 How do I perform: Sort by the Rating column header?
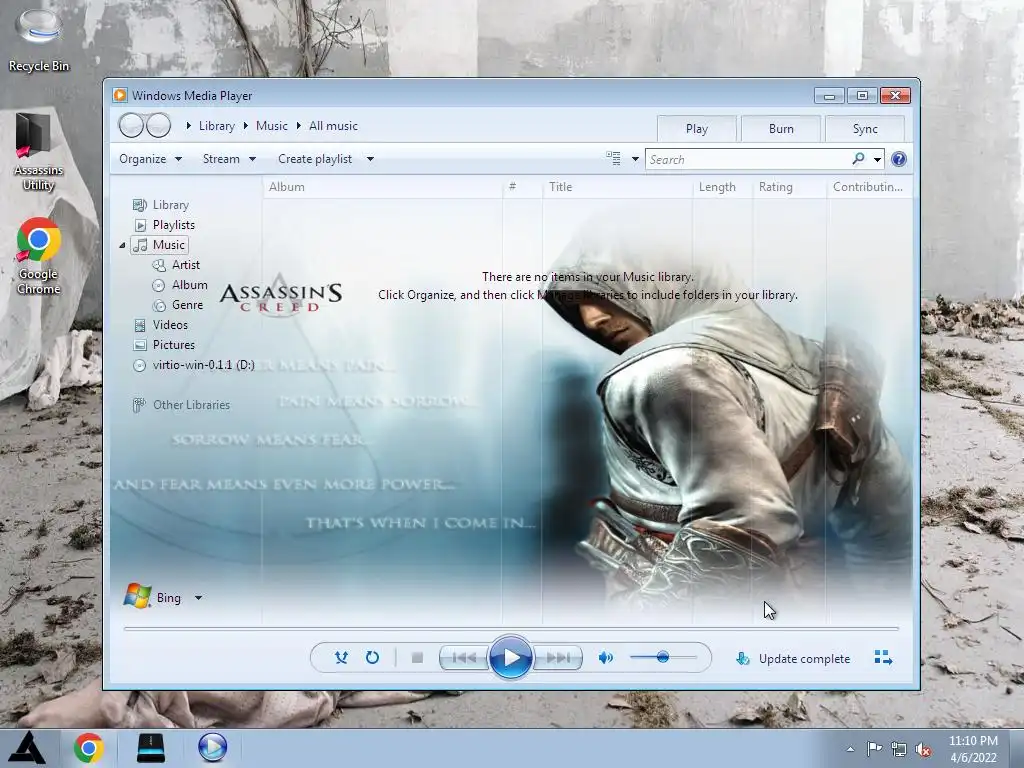790,187
